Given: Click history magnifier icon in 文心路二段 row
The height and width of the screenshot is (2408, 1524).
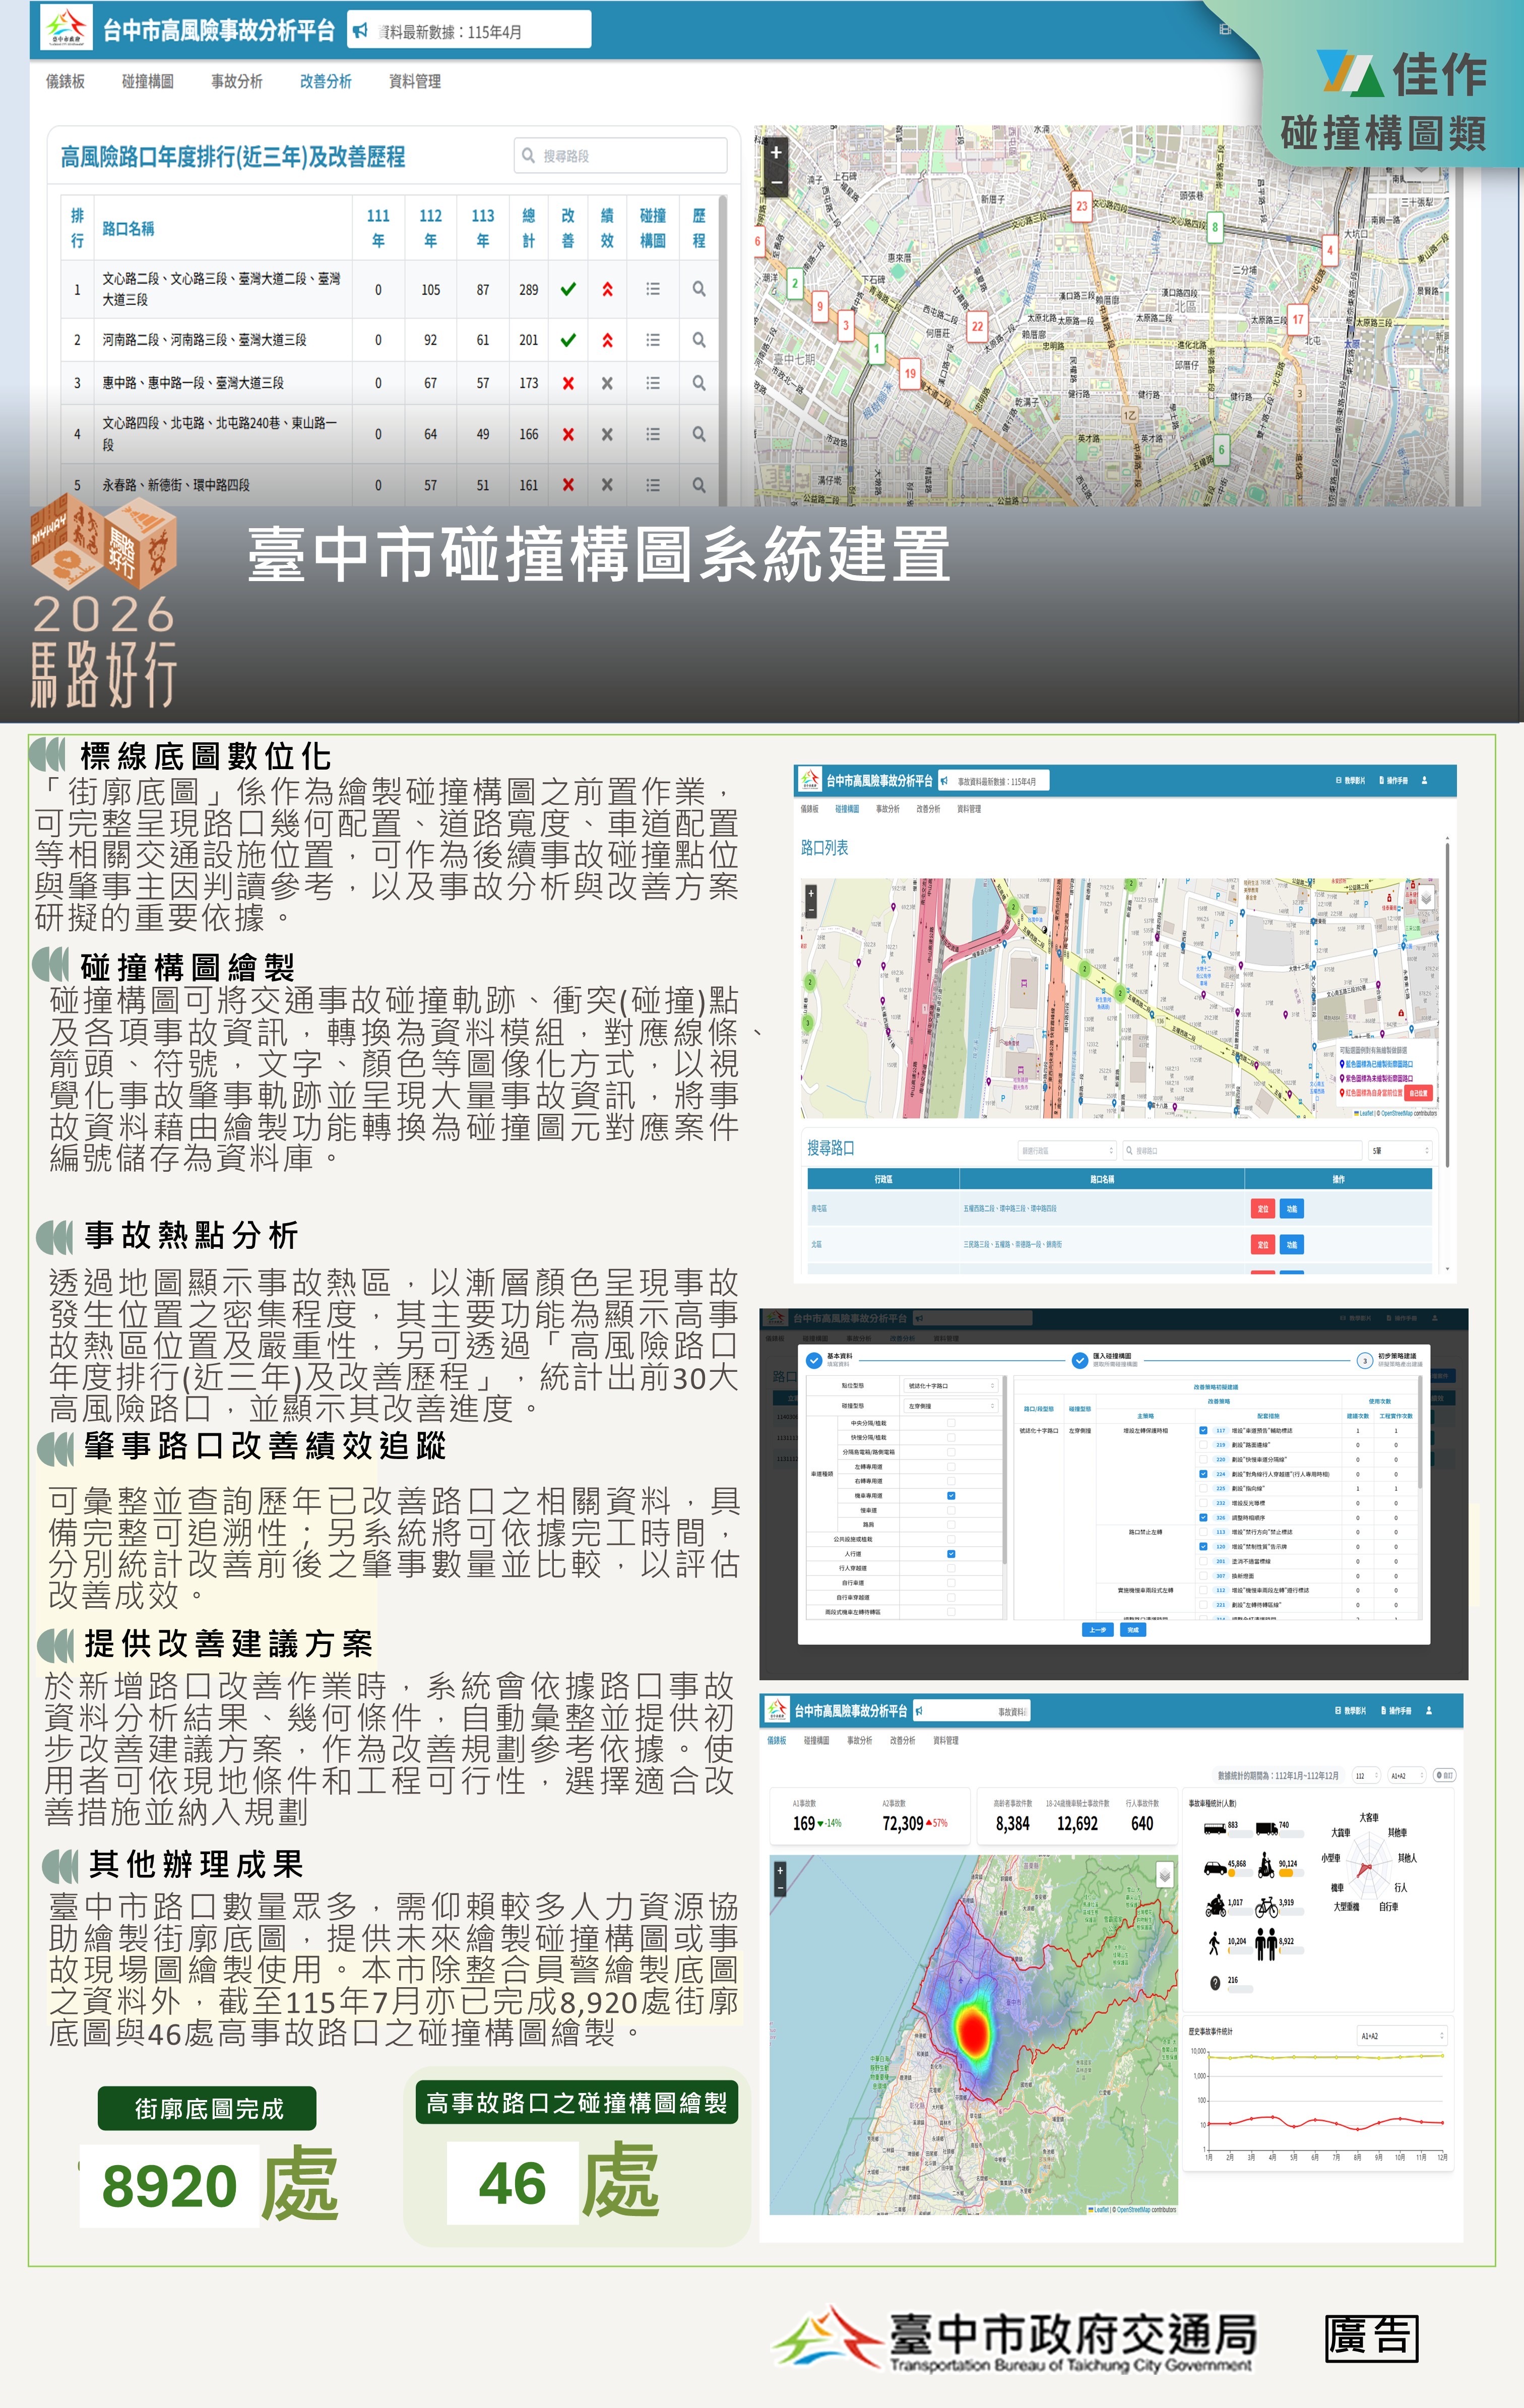Looking at the screenshot, I should (x=699, y=289).
